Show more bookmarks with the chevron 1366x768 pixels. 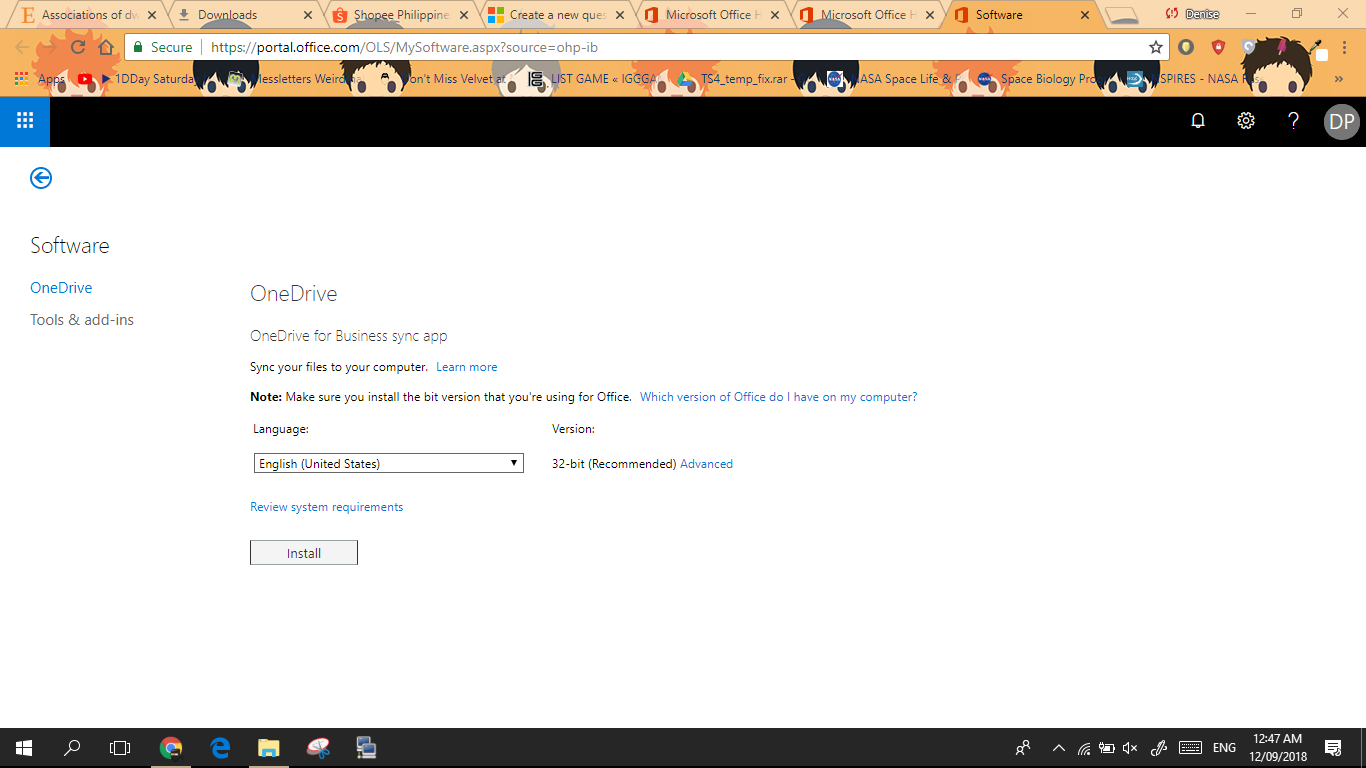point(1339,79)
